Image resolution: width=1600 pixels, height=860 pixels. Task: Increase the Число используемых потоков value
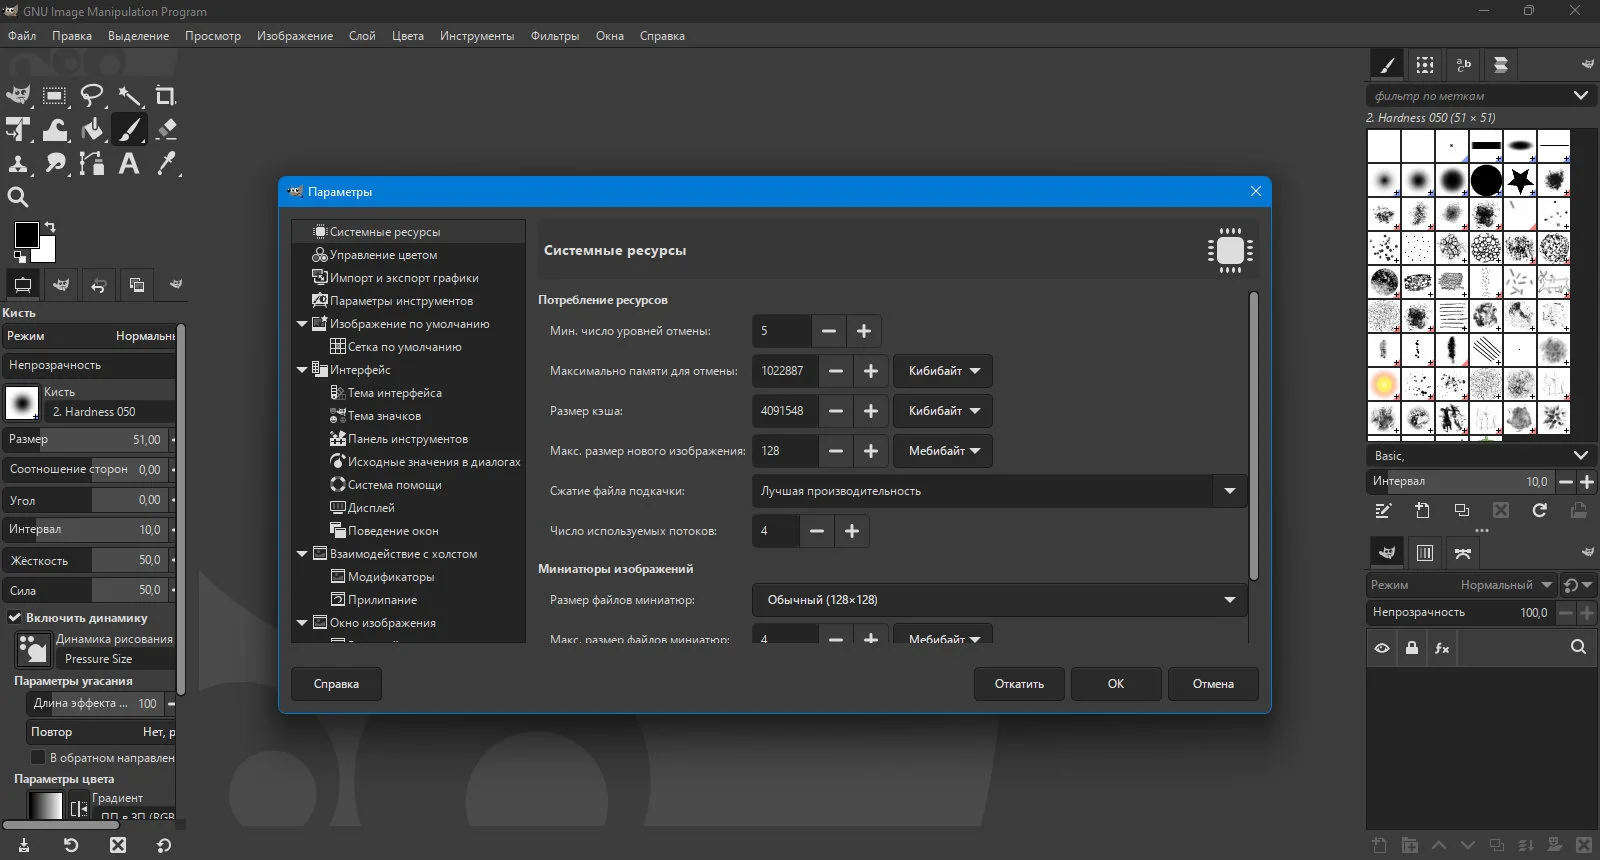(852, 531)
